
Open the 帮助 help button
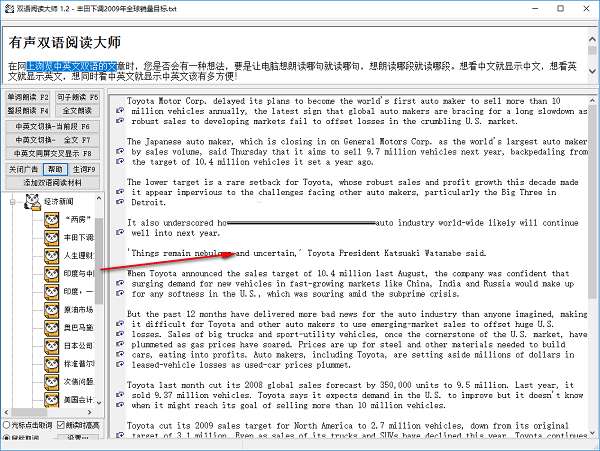tap(55, 169)
